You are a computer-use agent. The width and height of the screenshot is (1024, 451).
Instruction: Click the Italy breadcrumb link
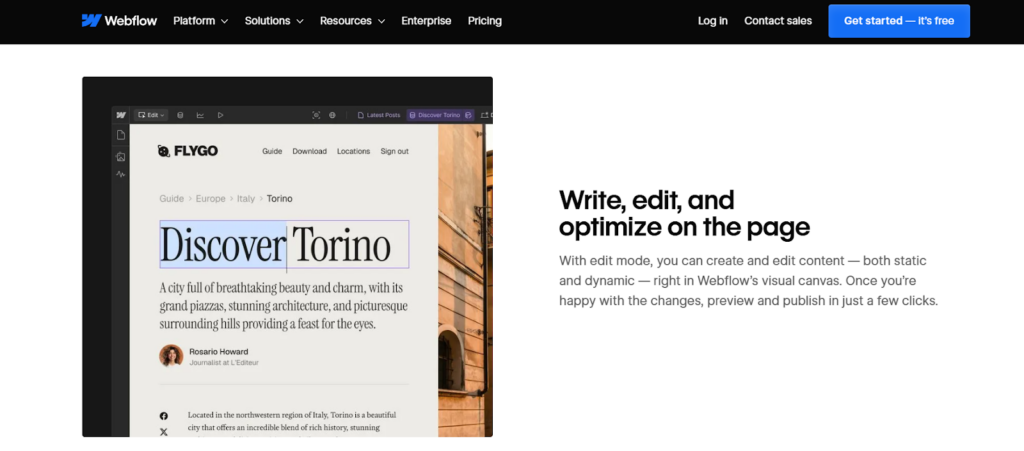click(246, 198)
